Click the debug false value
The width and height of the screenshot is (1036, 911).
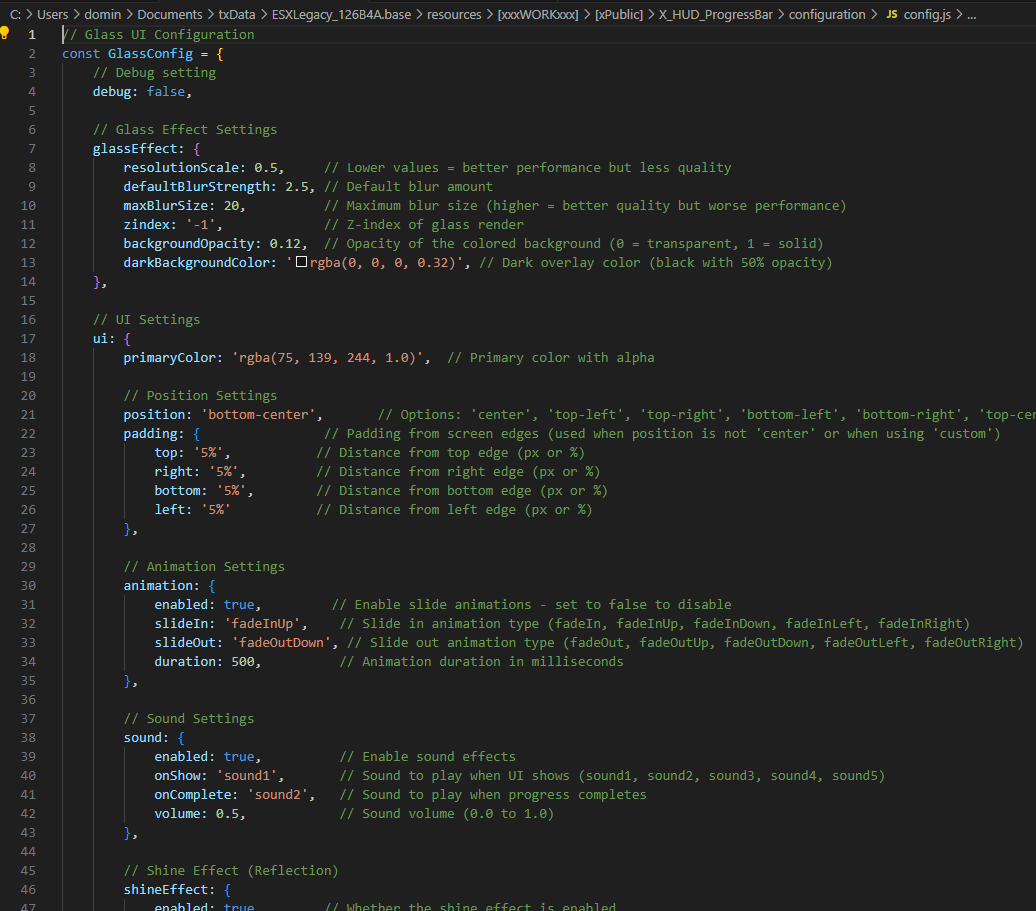(165, 91)
